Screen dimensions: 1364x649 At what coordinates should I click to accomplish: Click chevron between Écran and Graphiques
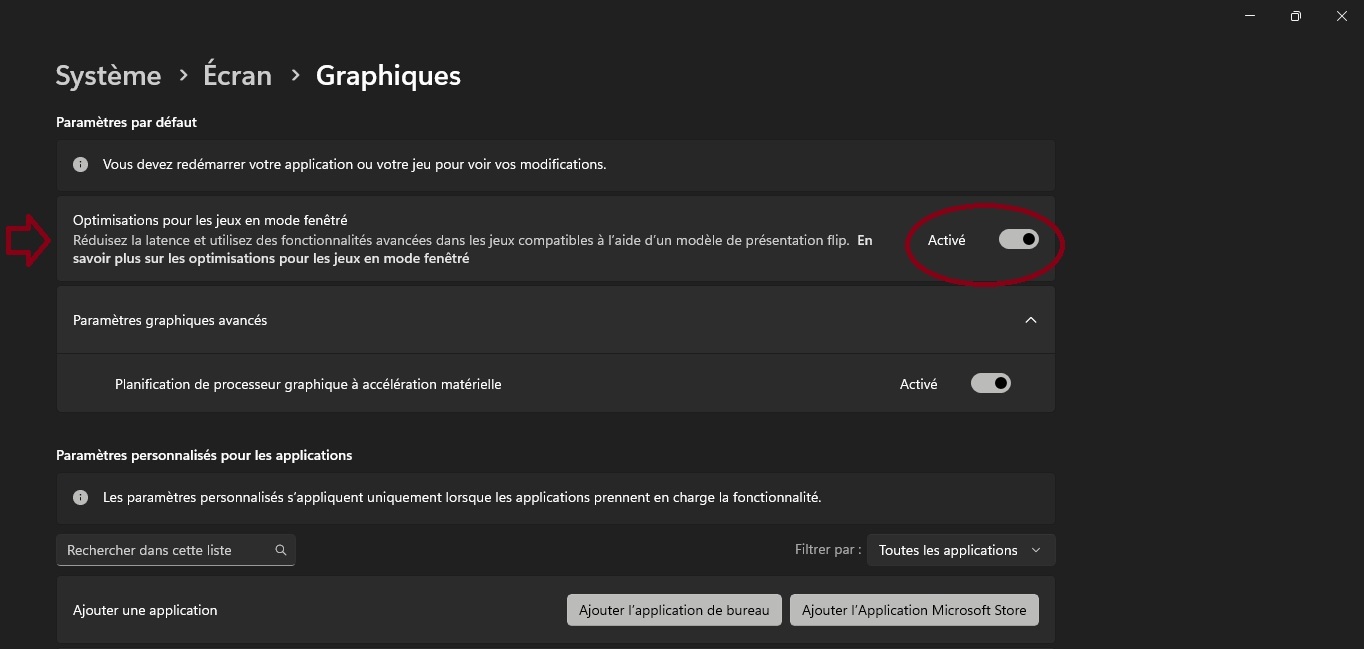pyautogui.click(x=295, y=75)
